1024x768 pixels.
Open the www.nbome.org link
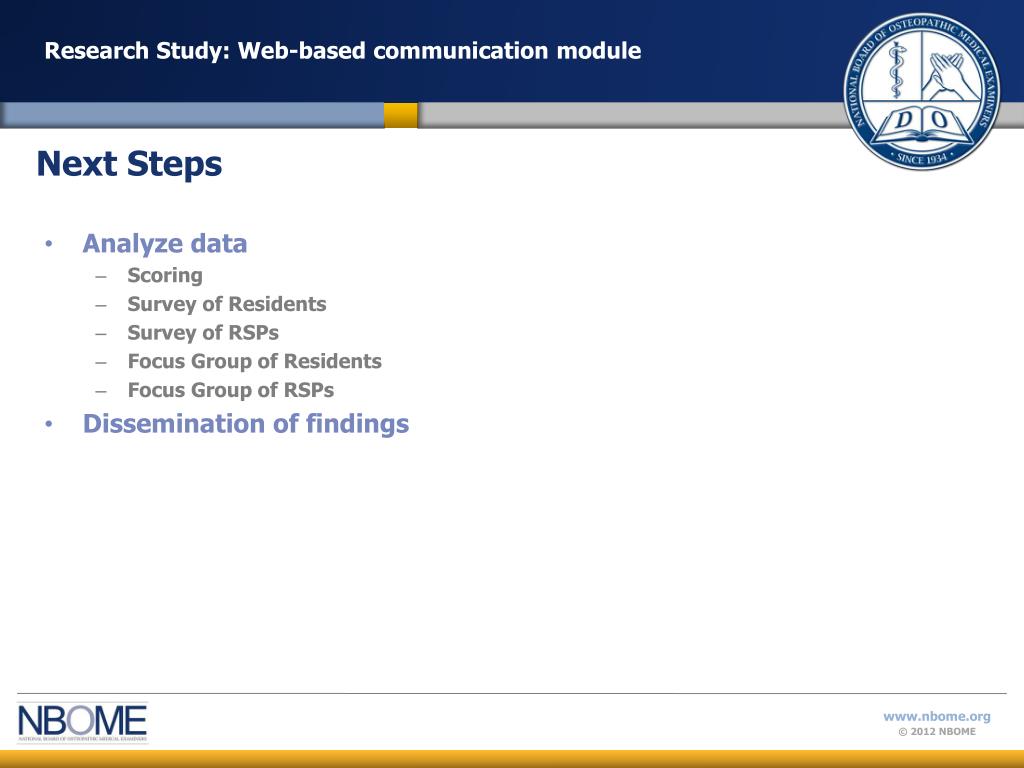coord(936,716)
